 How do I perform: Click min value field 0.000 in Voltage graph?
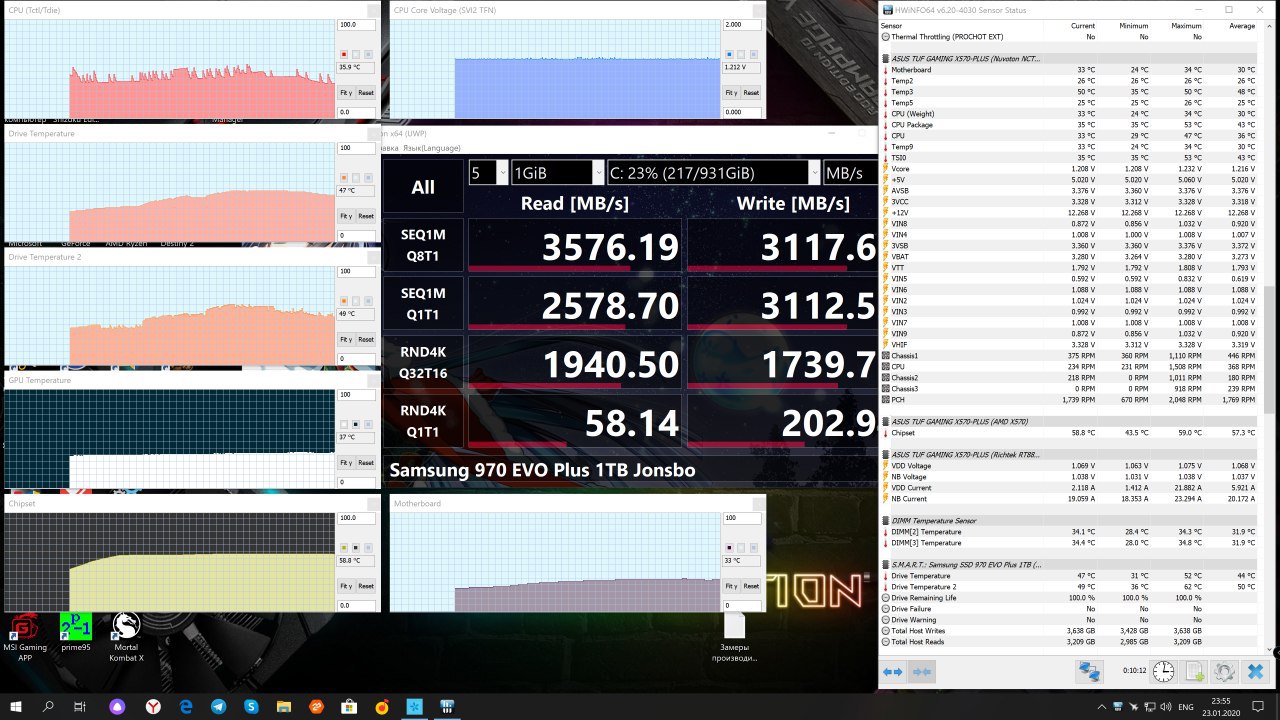(742, 112)
